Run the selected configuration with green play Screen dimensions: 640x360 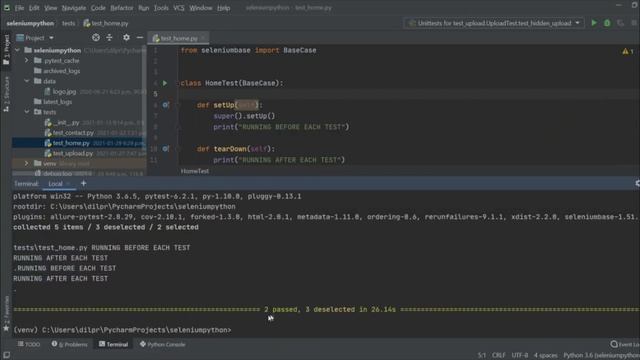coord(594,23)
